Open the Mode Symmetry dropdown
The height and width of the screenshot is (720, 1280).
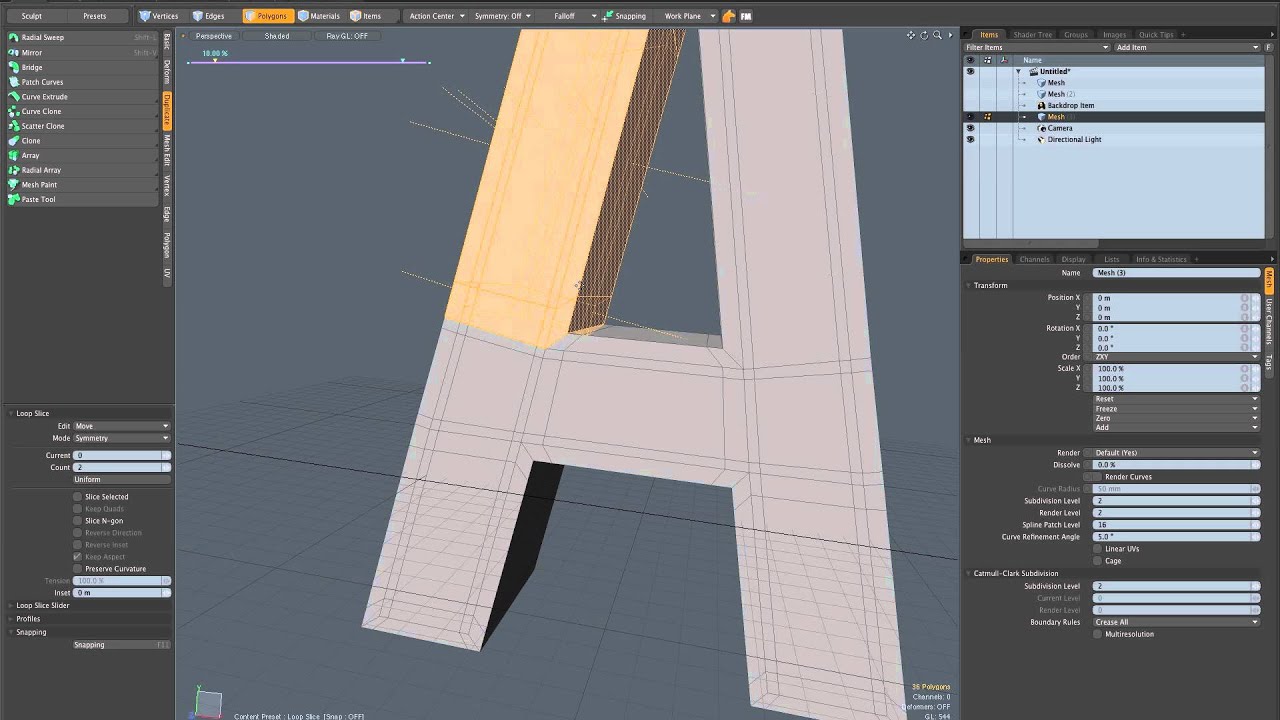(x=121, y=438)
